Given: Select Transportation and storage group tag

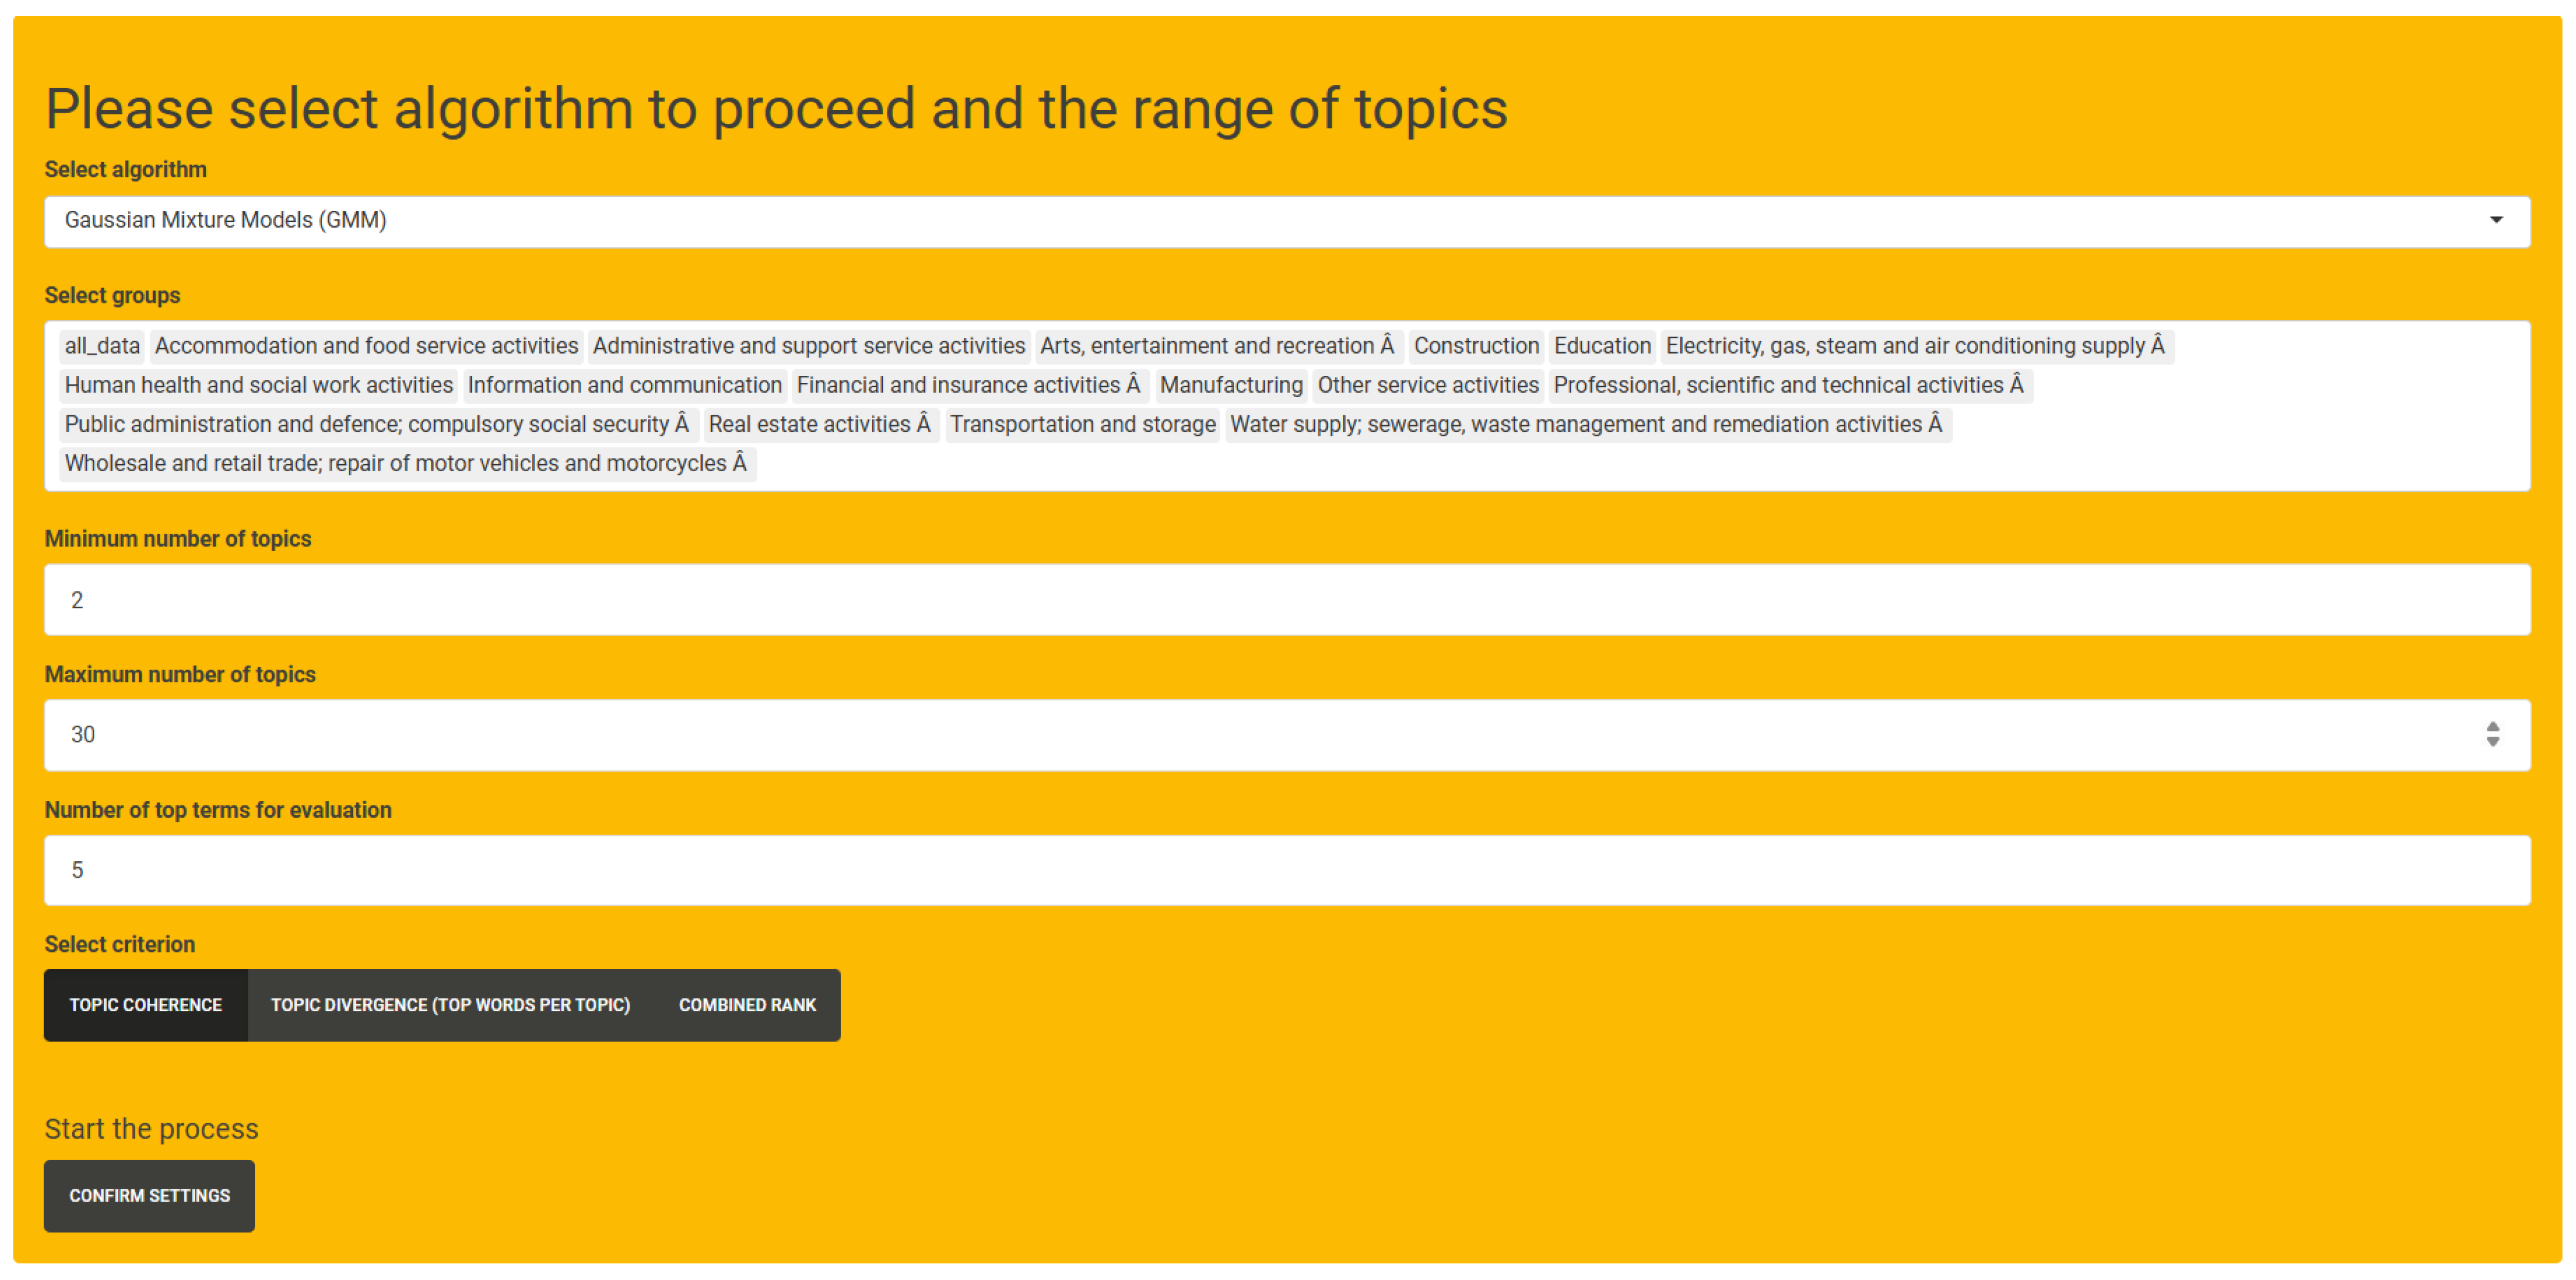Looking at the screenshot, I should click(x=1082, y=424).
